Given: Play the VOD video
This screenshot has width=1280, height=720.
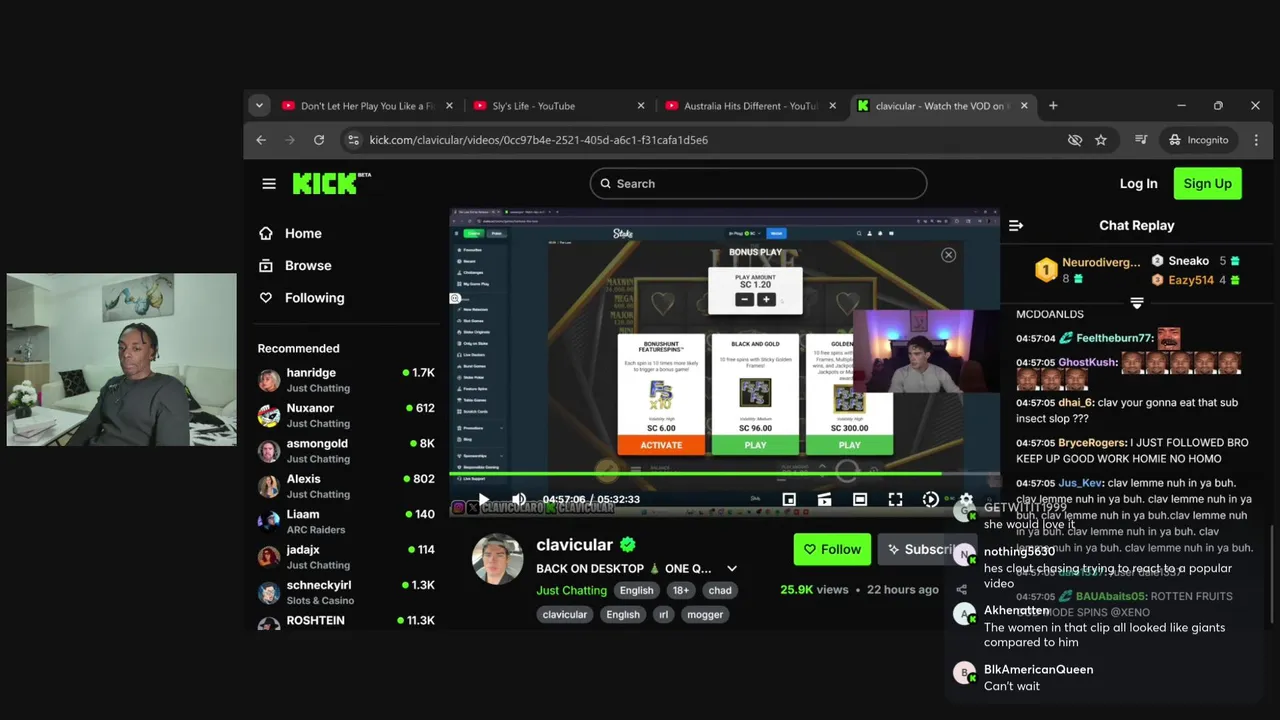Looking at the screenshot, I should [x=483, y=499].
